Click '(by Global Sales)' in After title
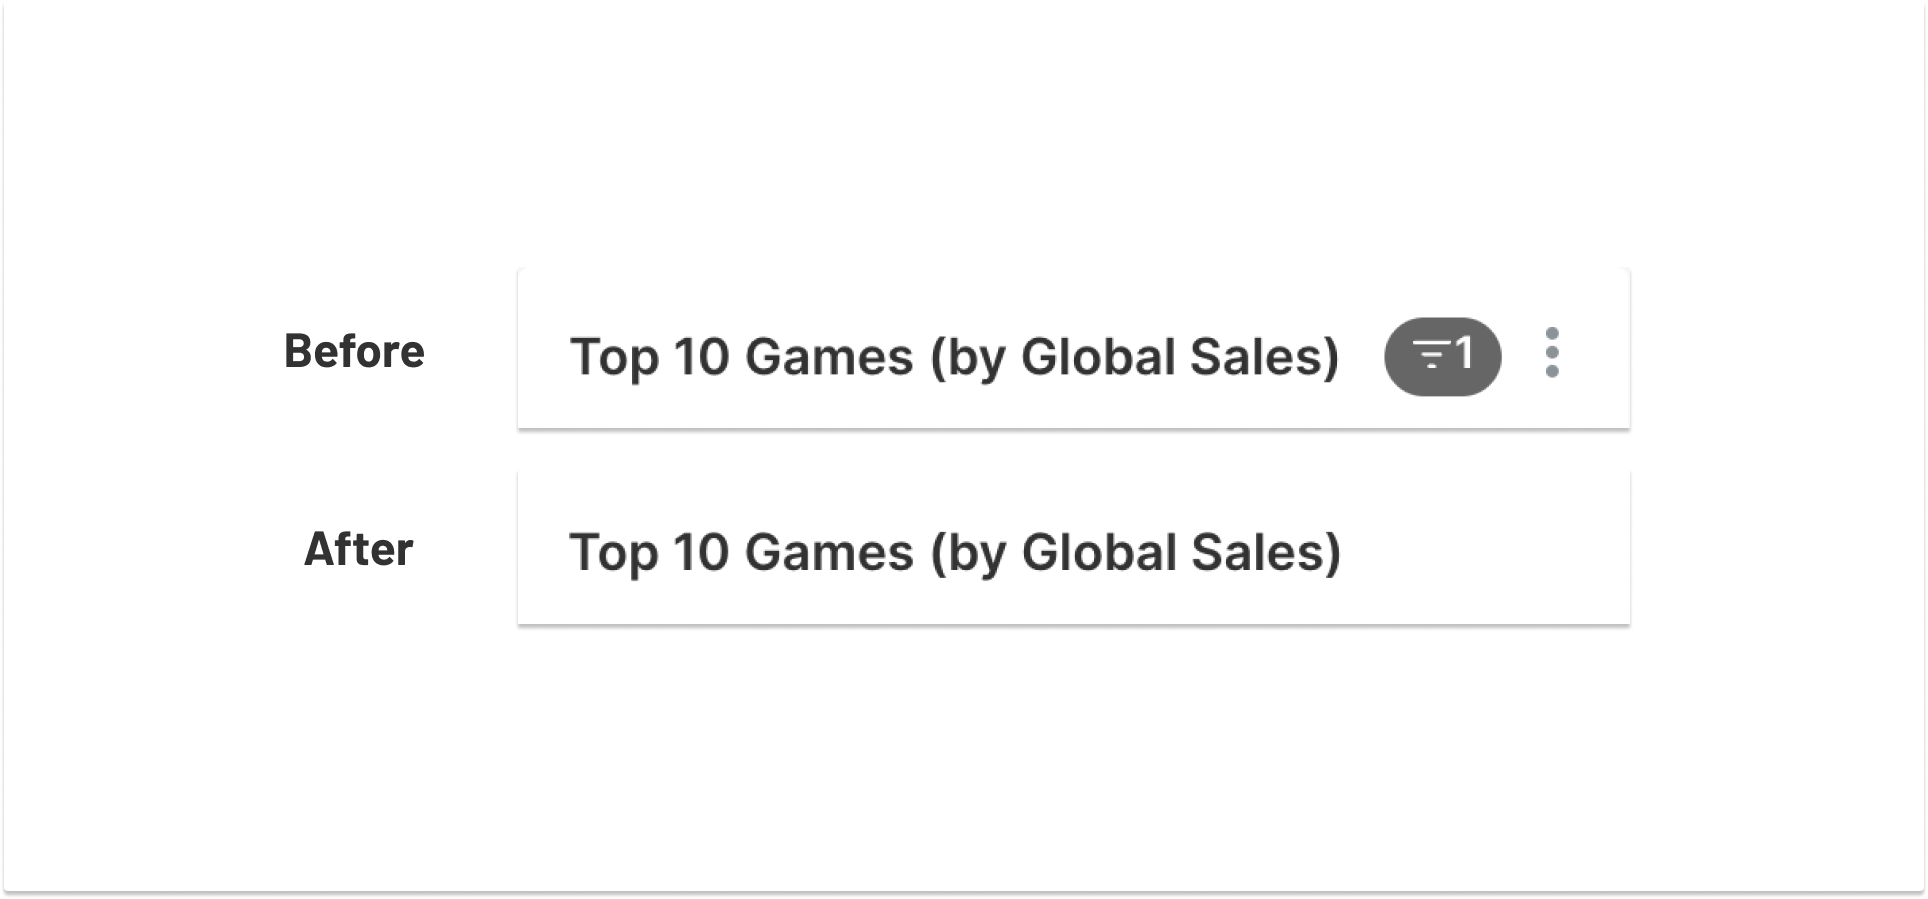The image size is (1928, 899). (1134, 553)
